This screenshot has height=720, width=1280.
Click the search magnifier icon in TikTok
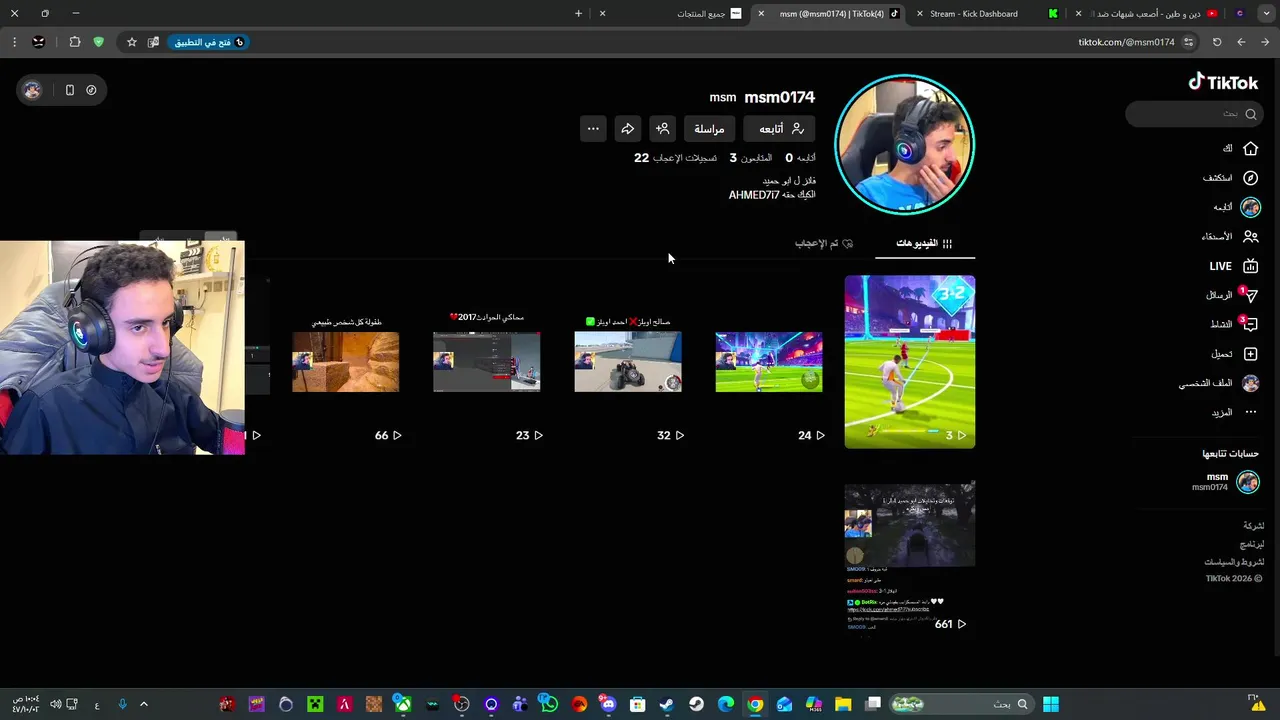(1250, 114)
